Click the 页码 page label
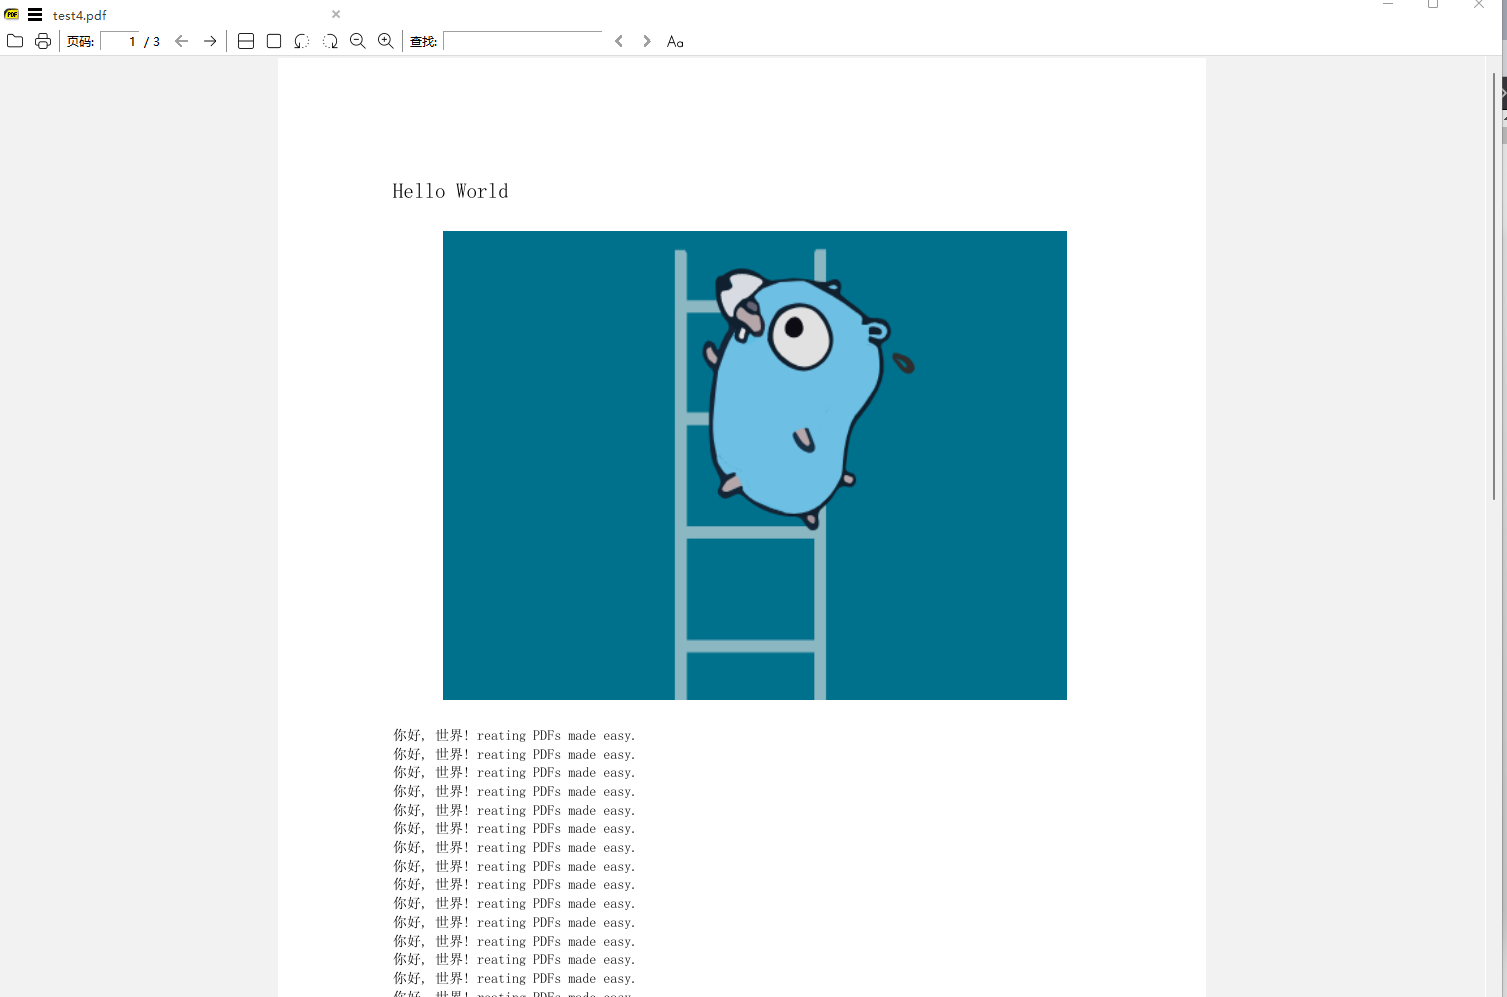 point(80,42)
